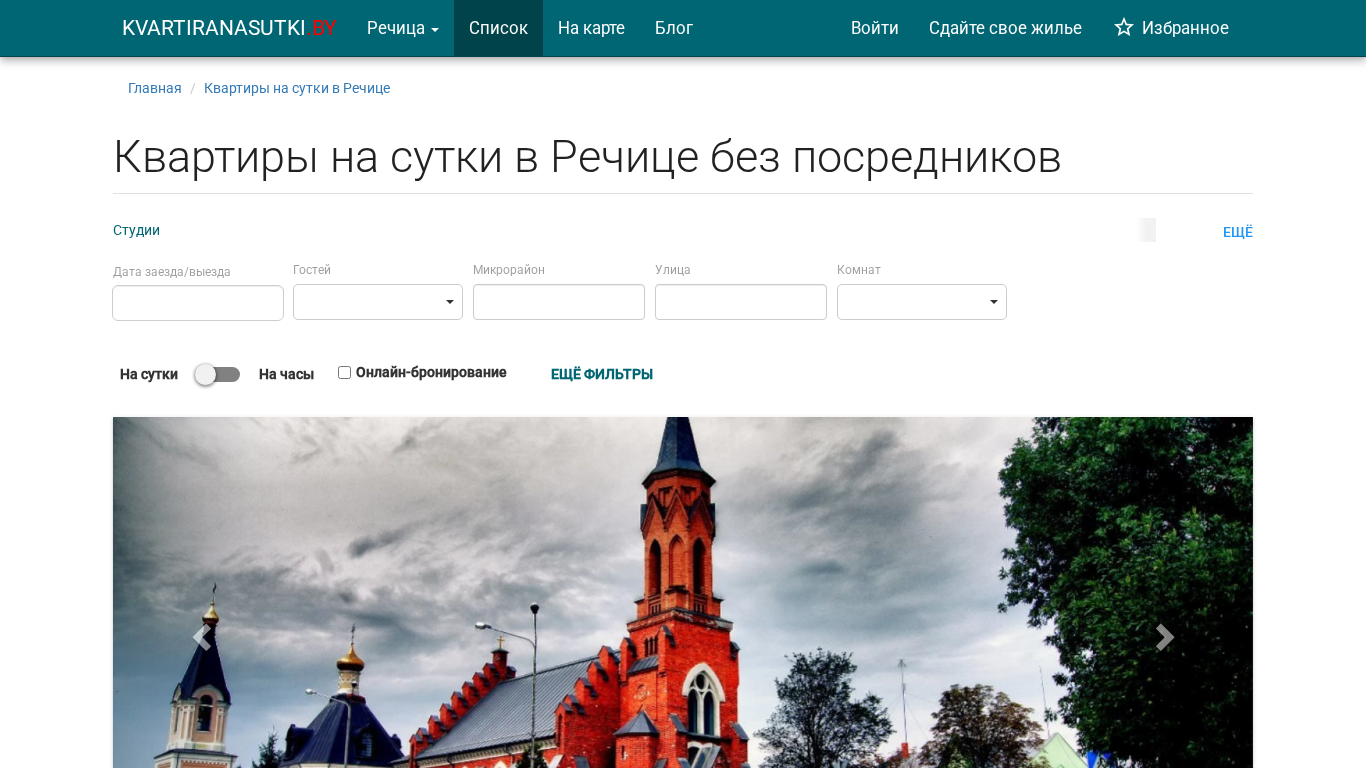
Task: Click Войти to log in
Action: point(875,28)
